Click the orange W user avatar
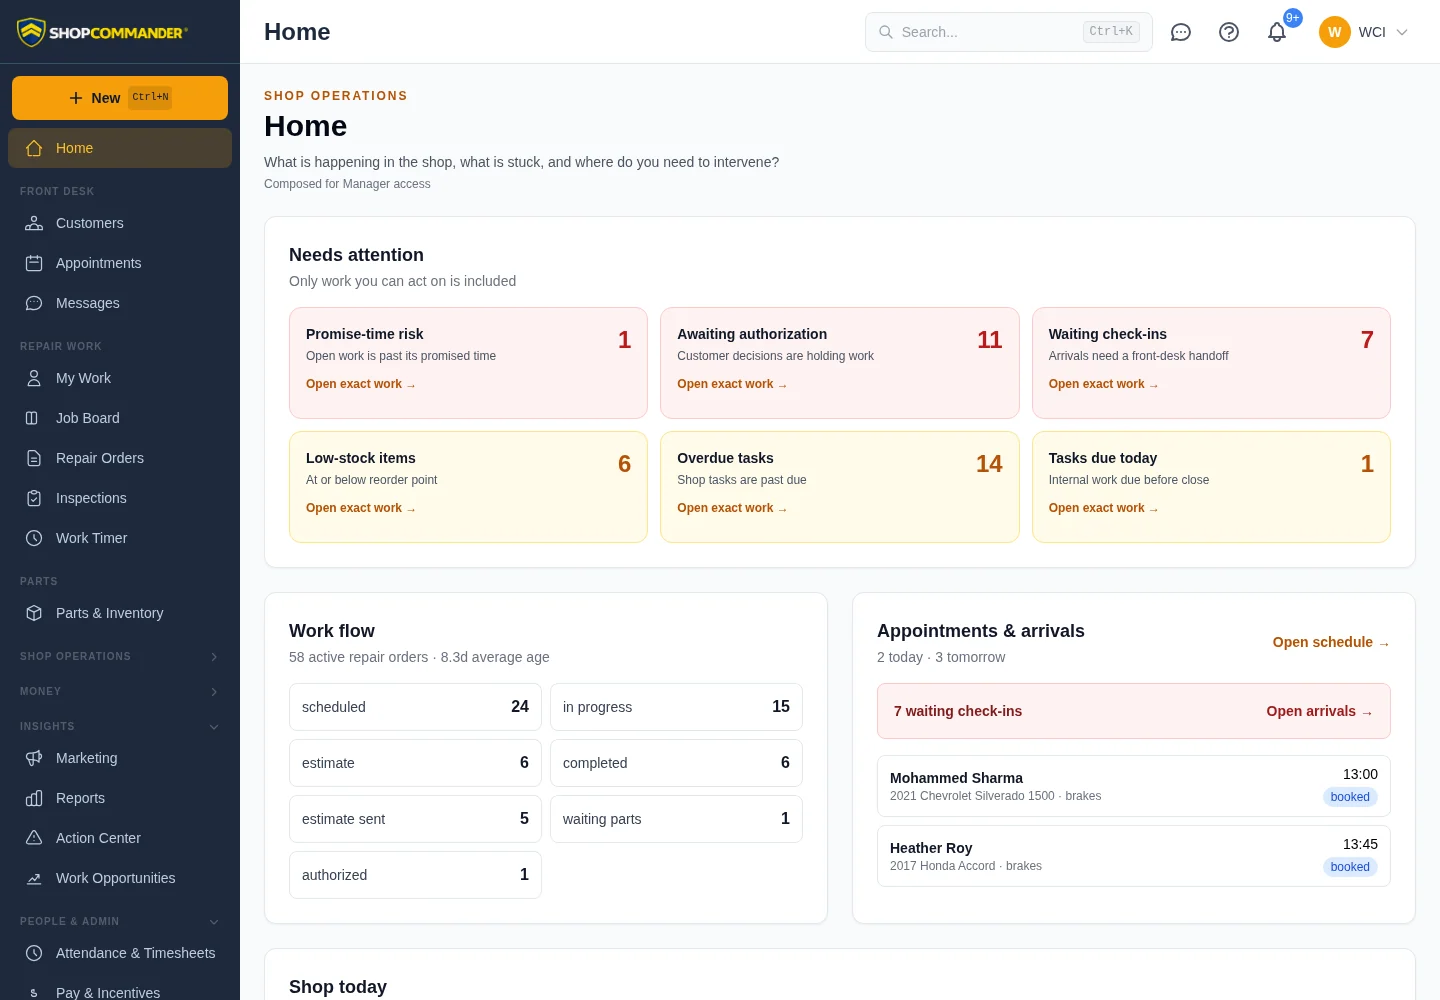Viewport: 1440px width, 1000px height. tap(1334, 32)
